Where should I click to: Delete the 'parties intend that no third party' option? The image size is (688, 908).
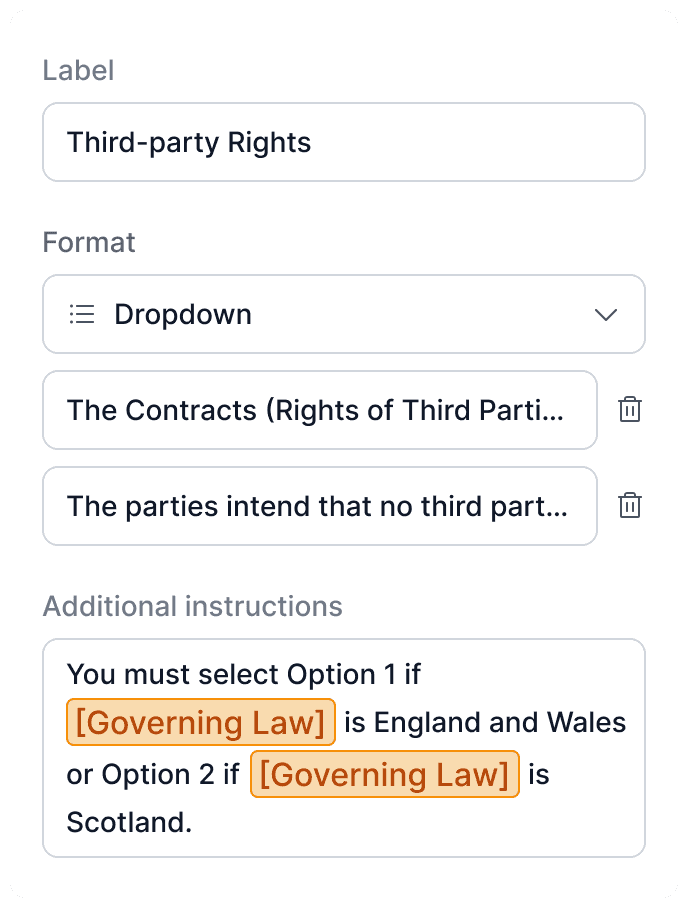pos(629,506)
